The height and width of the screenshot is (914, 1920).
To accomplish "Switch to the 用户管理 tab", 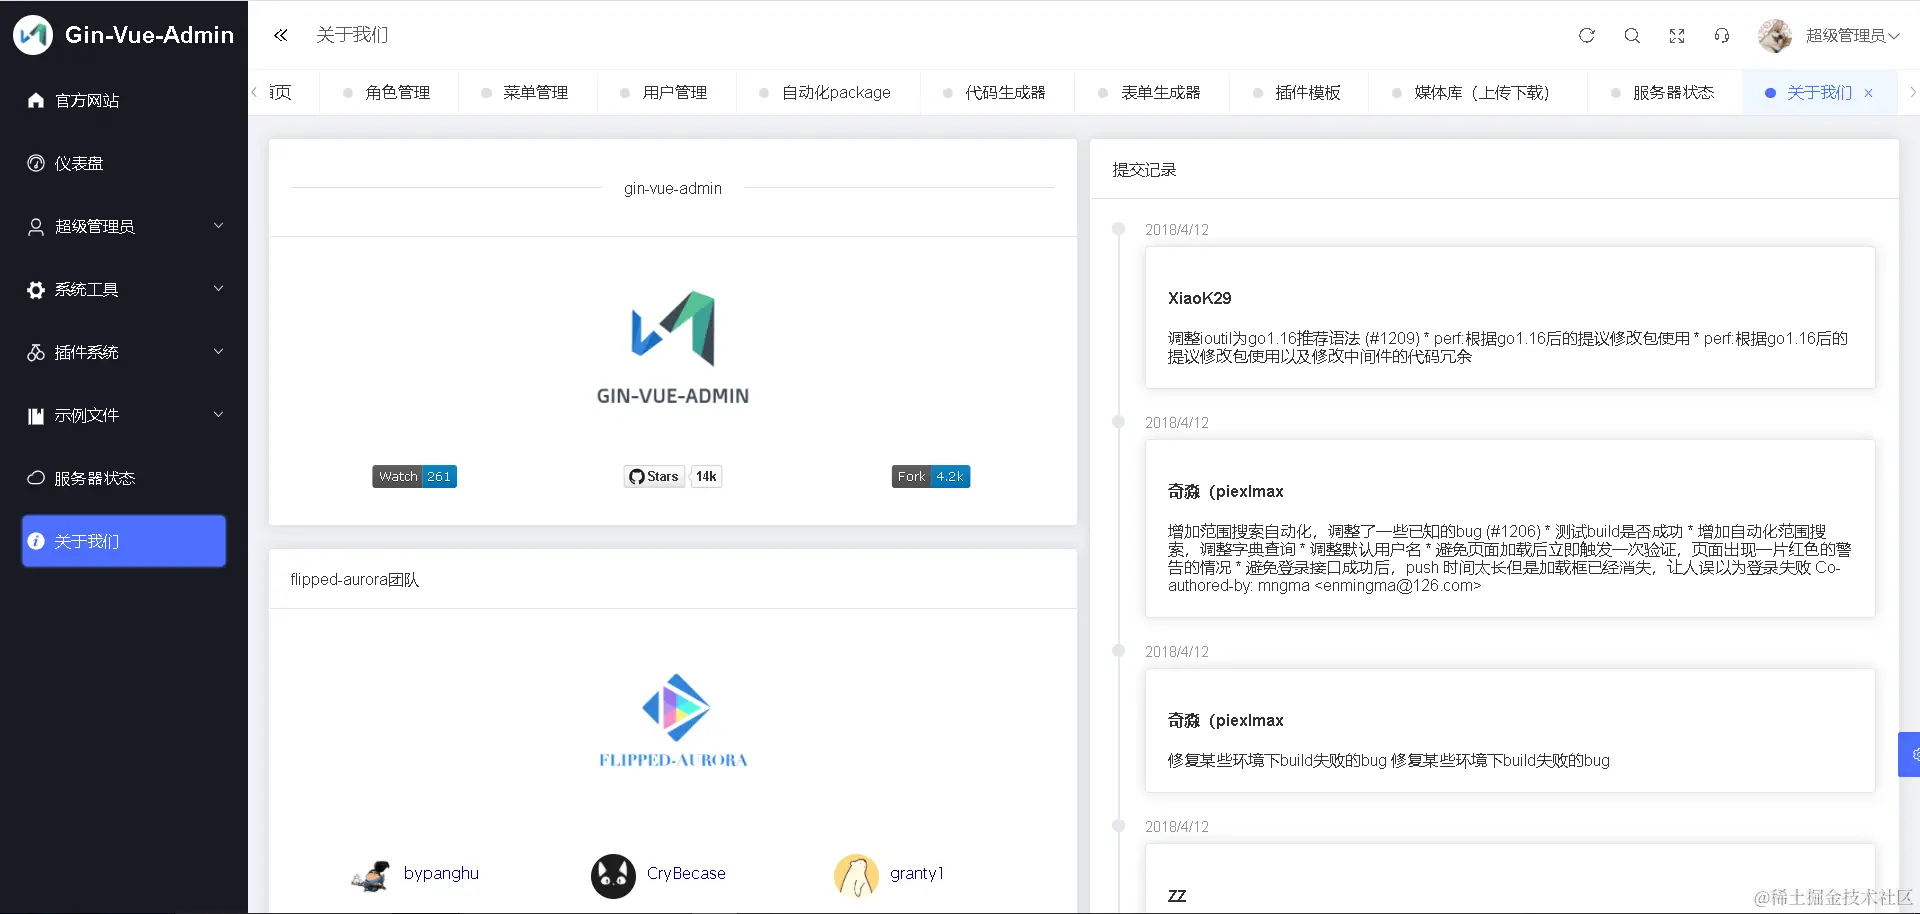I will (665, 93).
